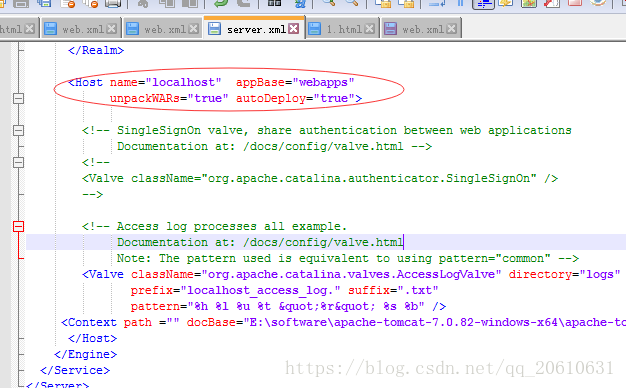Click the autoDeploy="true" attribute
This screenshot has width=626, height=388.
click(295, 98)
